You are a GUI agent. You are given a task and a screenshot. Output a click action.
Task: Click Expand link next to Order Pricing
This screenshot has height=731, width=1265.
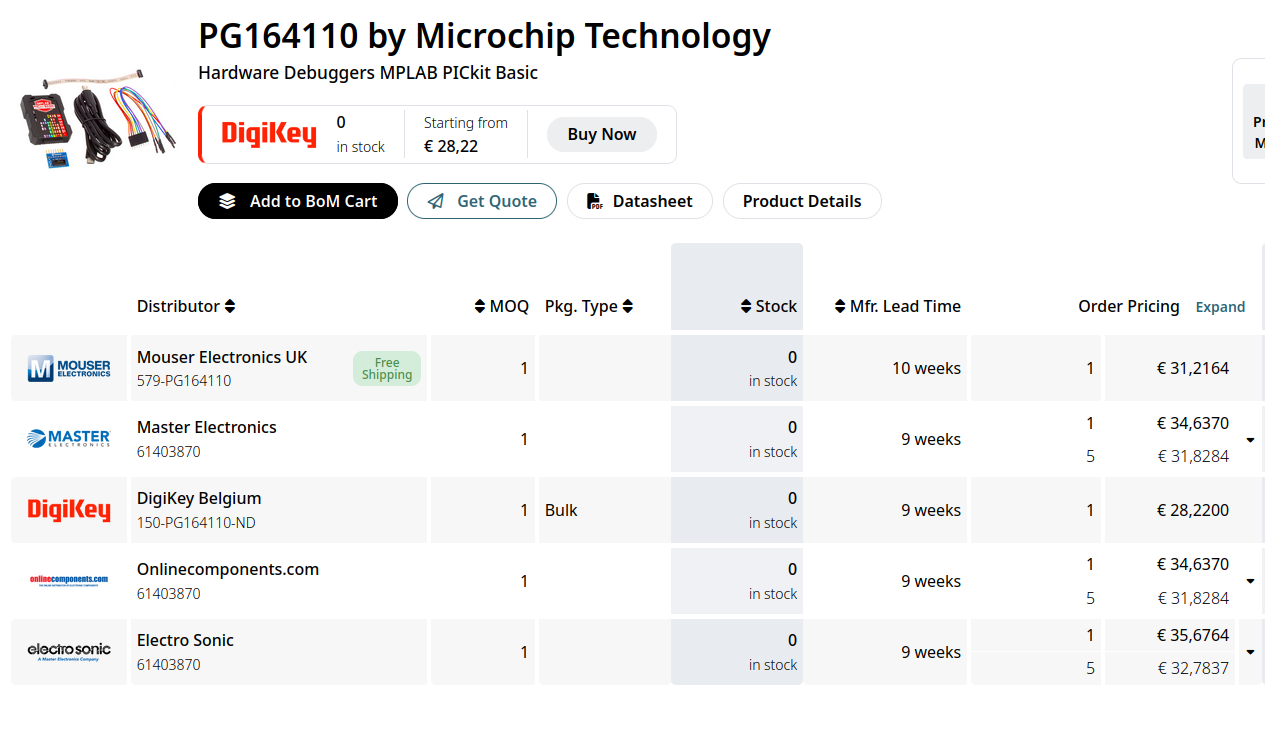[x=1220, y=307]
